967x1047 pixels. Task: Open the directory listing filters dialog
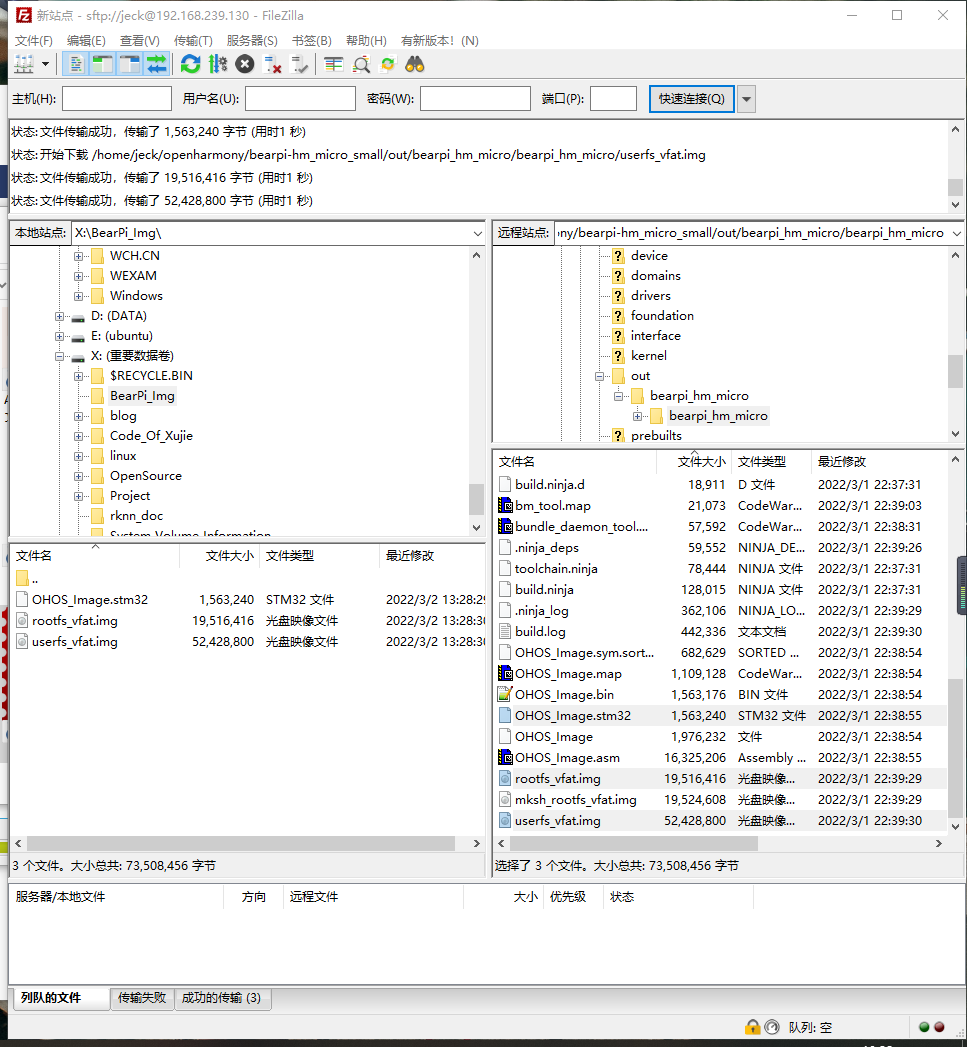click(x=333, y=65)
